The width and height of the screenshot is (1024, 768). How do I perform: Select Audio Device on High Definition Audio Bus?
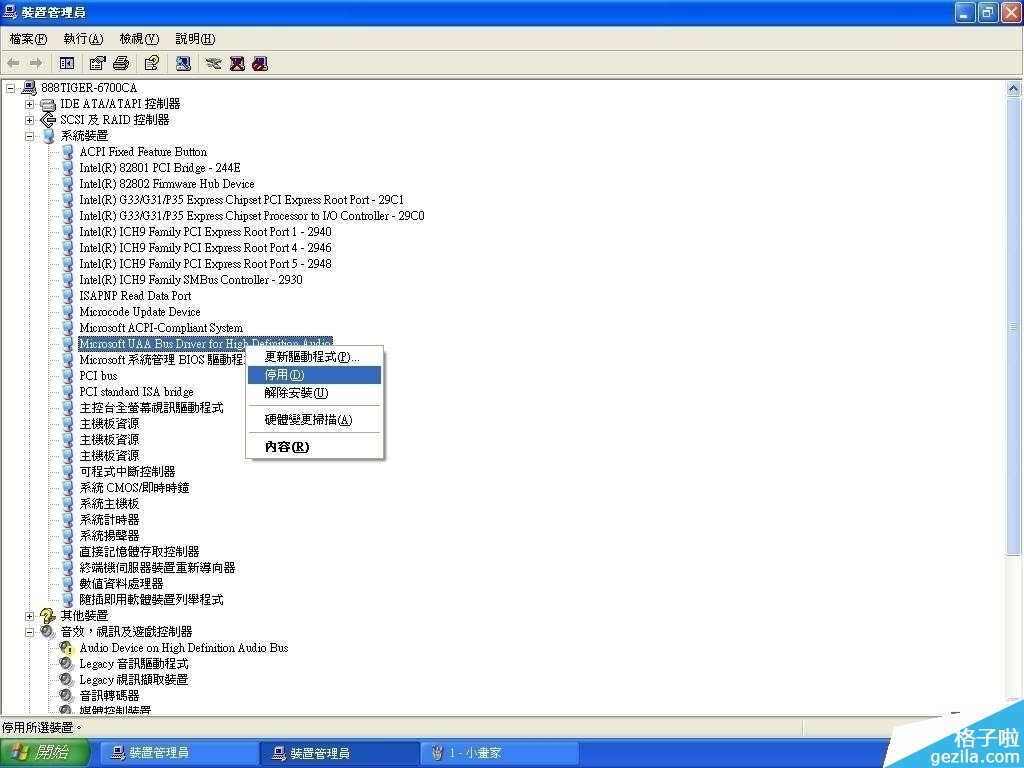point(183,648)
